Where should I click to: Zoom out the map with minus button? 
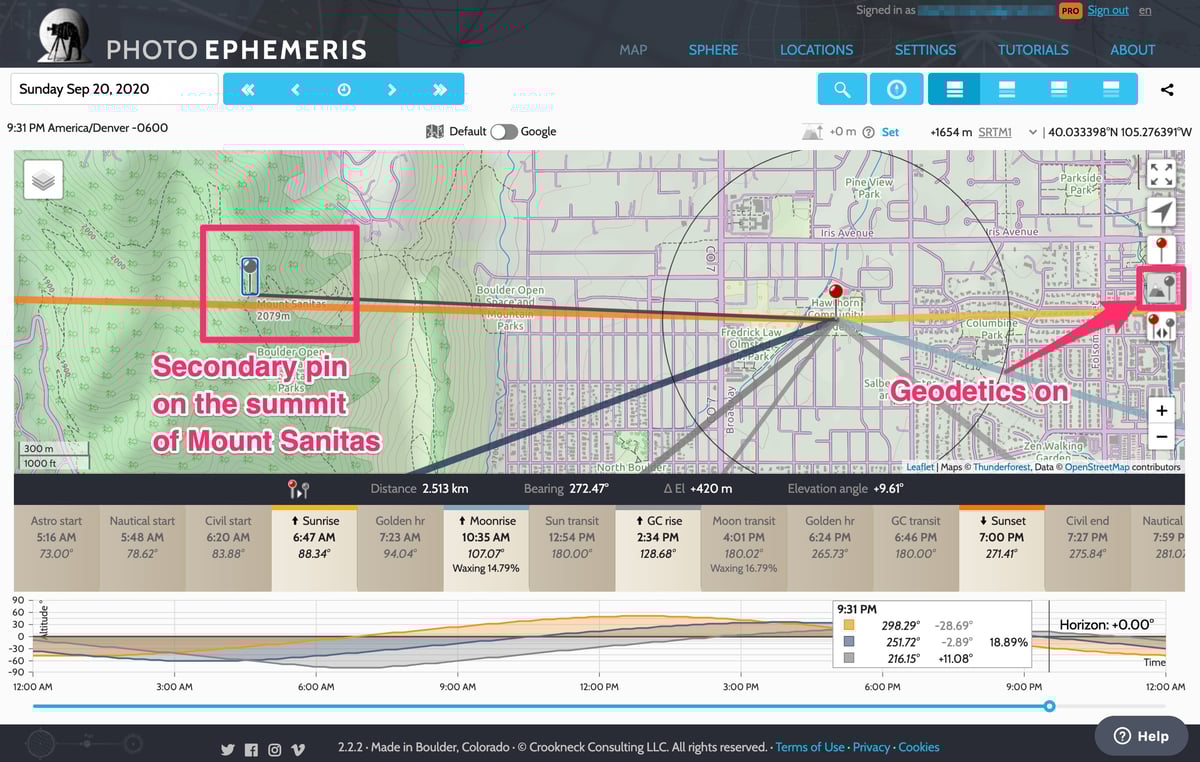click(x=1161, y=437)
